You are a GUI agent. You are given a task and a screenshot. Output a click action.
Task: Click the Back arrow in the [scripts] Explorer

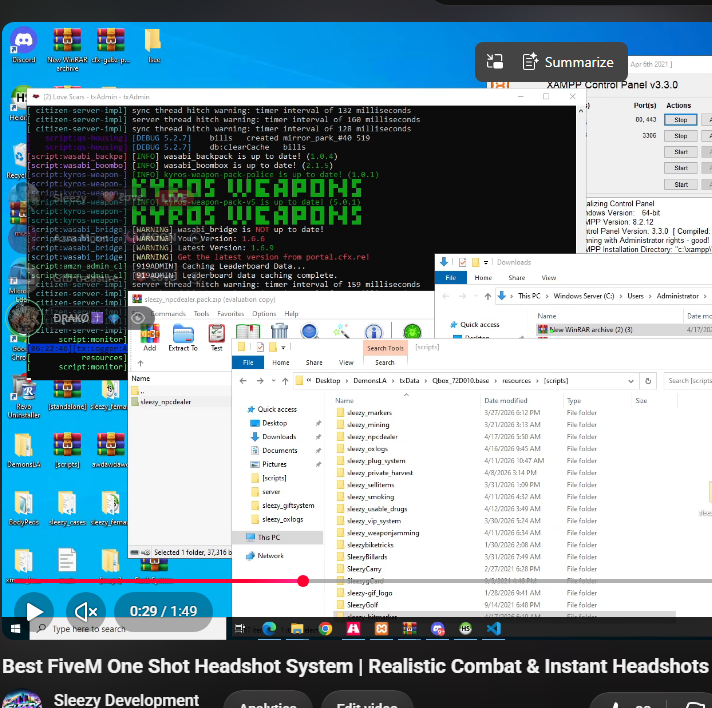(x=243, y=381)
